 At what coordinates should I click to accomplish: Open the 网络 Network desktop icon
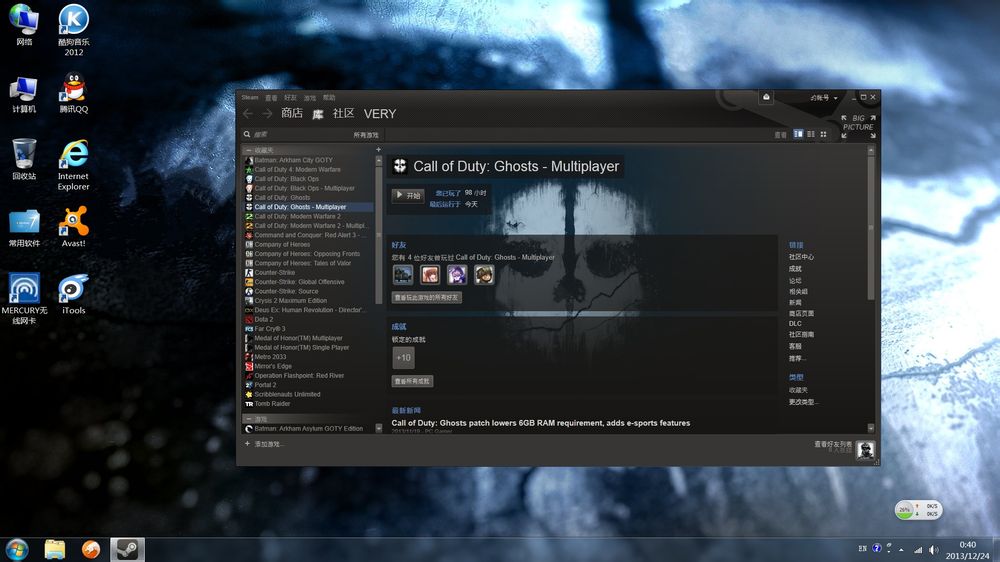click(24, 26)
